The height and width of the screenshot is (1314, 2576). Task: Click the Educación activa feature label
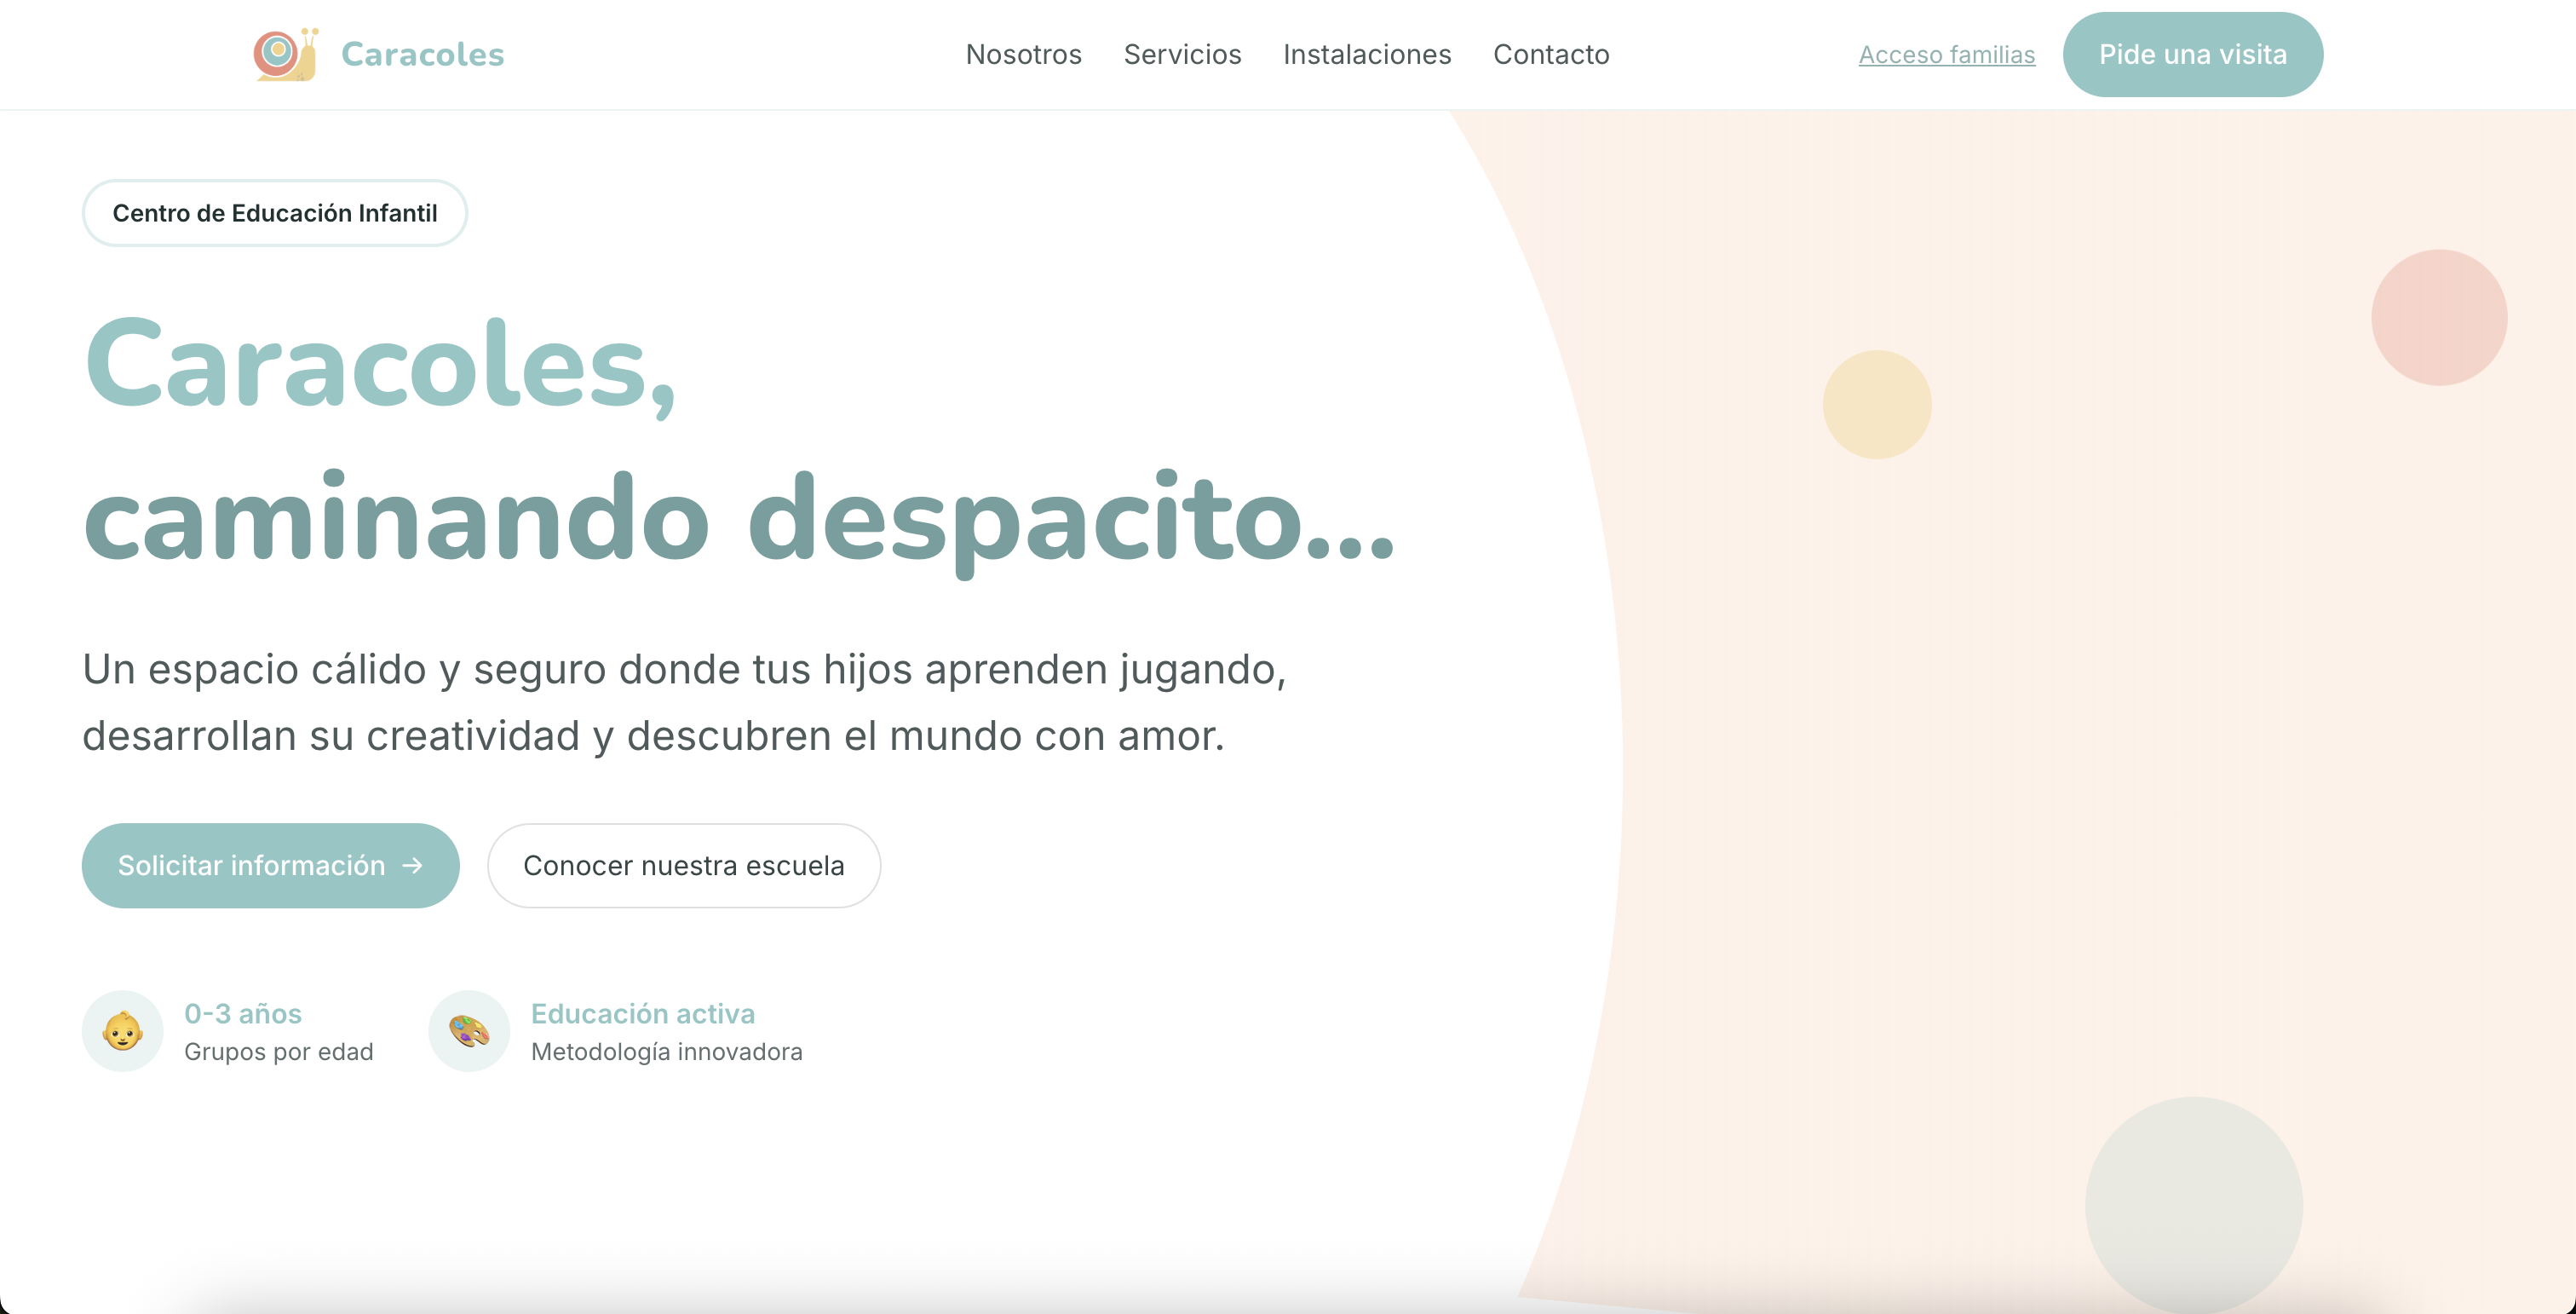642,1013
